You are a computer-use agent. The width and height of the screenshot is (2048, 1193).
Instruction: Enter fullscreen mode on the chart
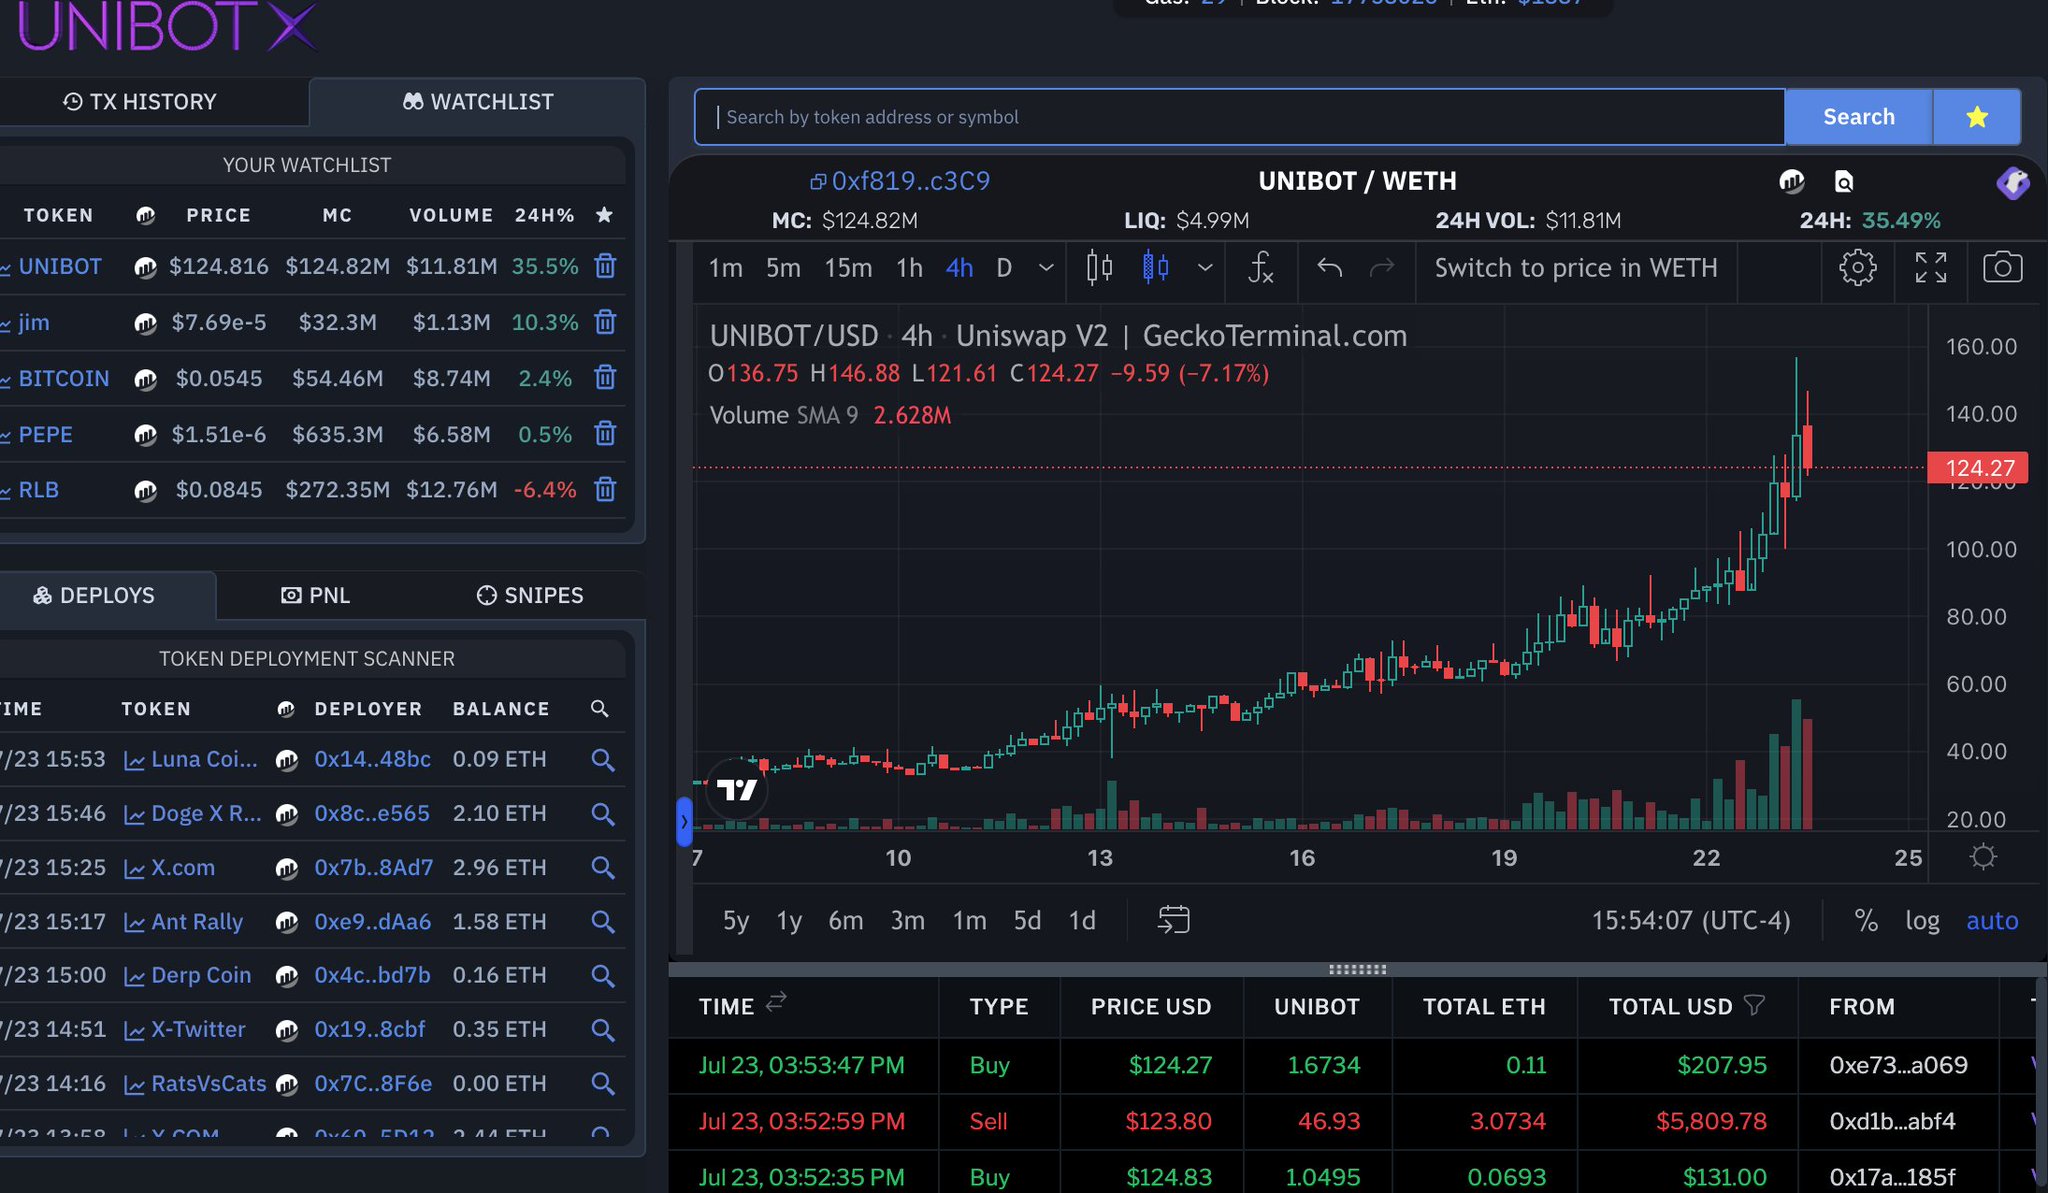(x=1931, y=267)
